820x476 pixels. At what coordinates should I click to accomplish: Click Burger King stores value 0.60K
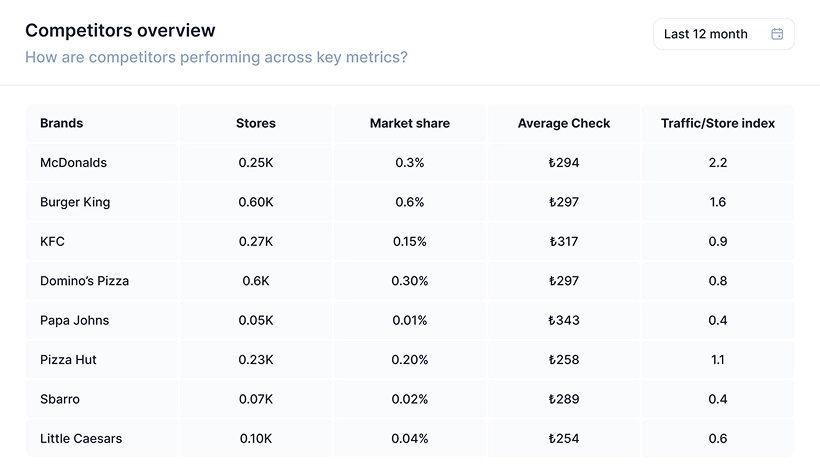256,202
